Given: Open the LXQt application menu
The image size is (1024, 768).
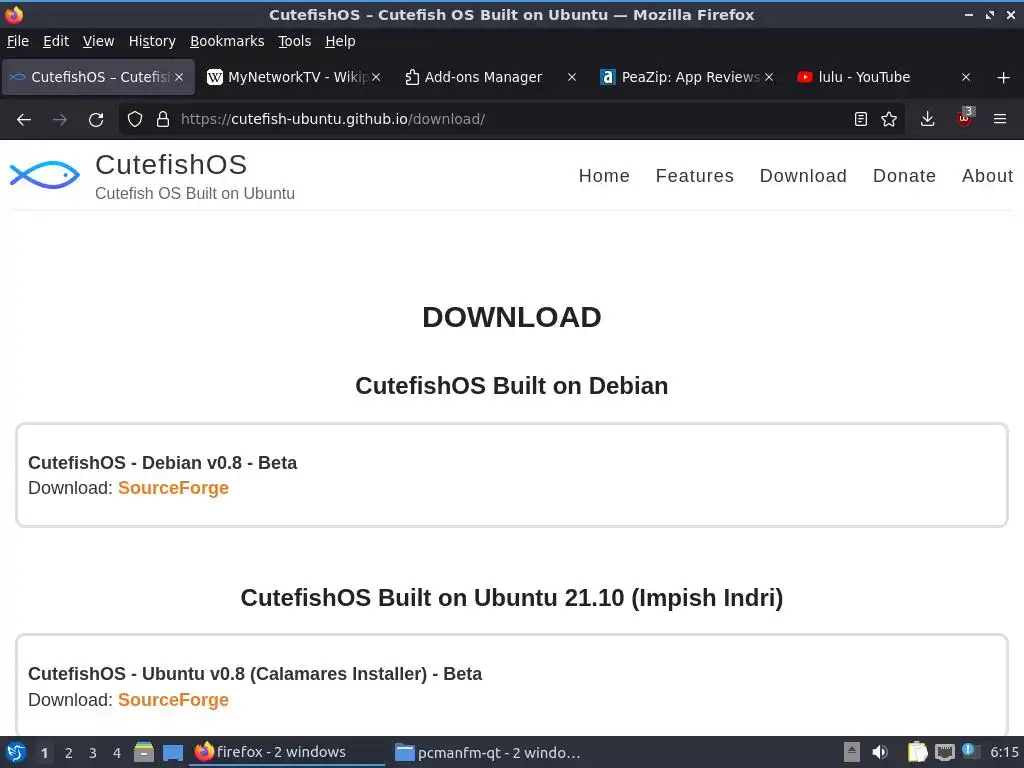Looking at the screenshot, I should click(x=15, y=752).
